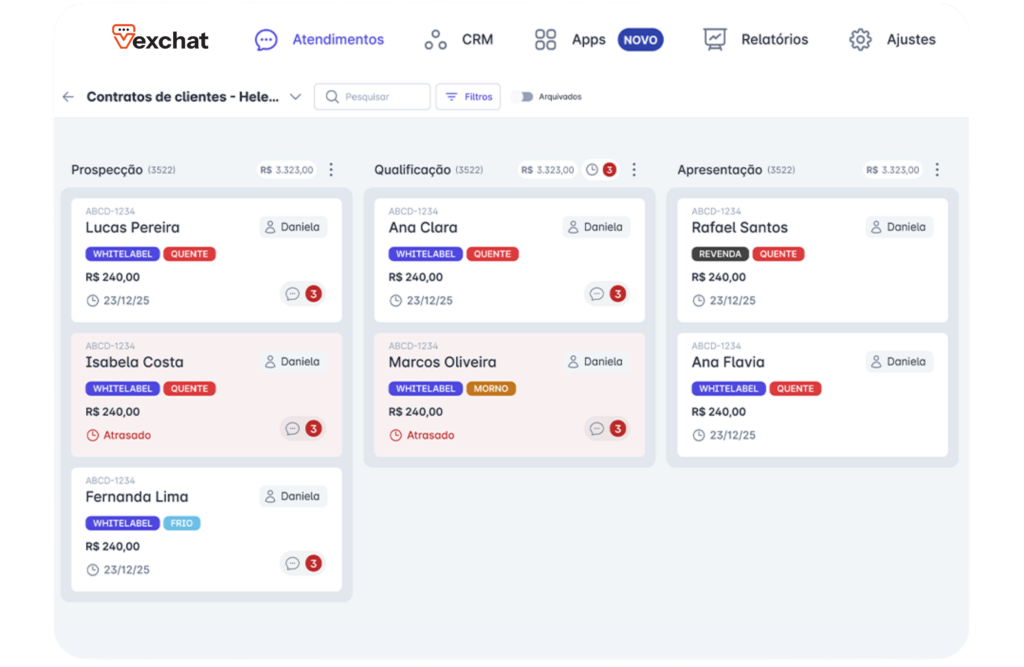Click the back arrow beside the pipeline title
The image size is (1024, 667).
pyautogui.click(x=68, y=97)
